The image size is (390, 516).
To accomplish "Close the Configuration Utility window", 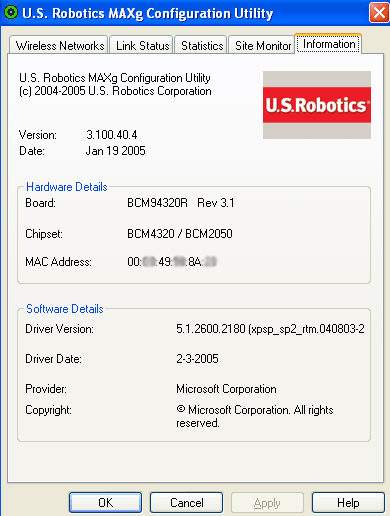I will (x=379, y=13).
